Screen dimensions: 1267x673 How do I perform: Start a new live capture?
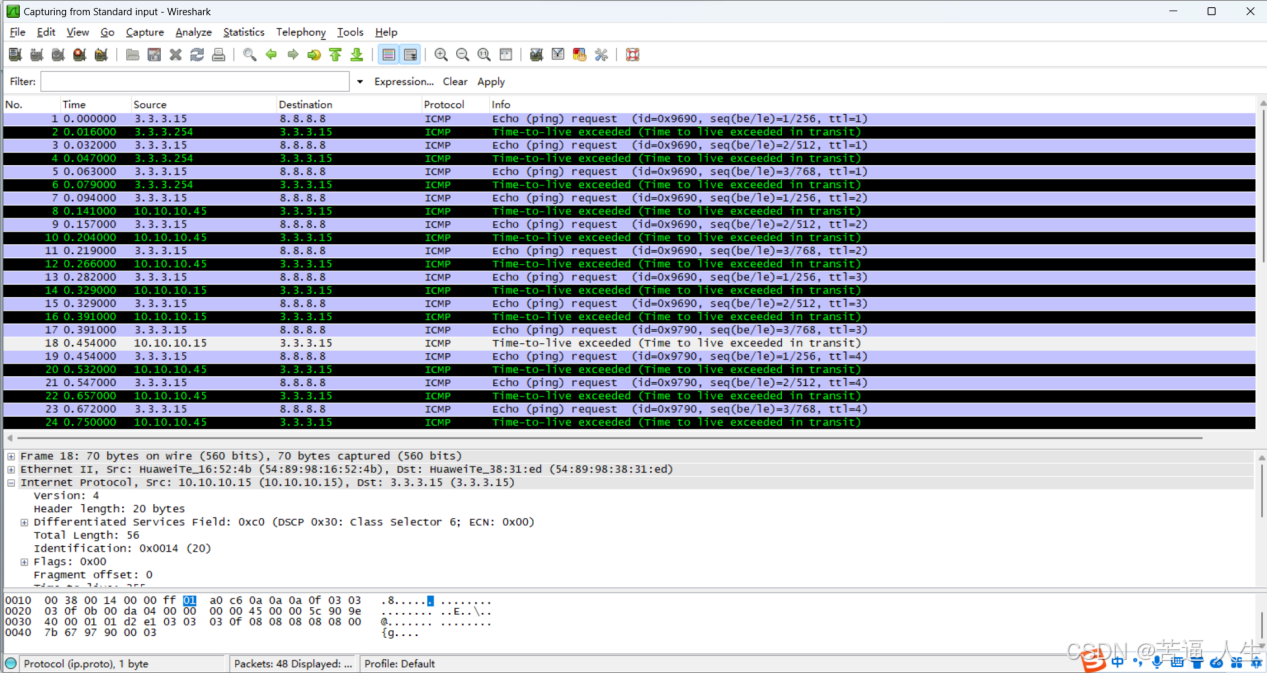coord(58,55)
